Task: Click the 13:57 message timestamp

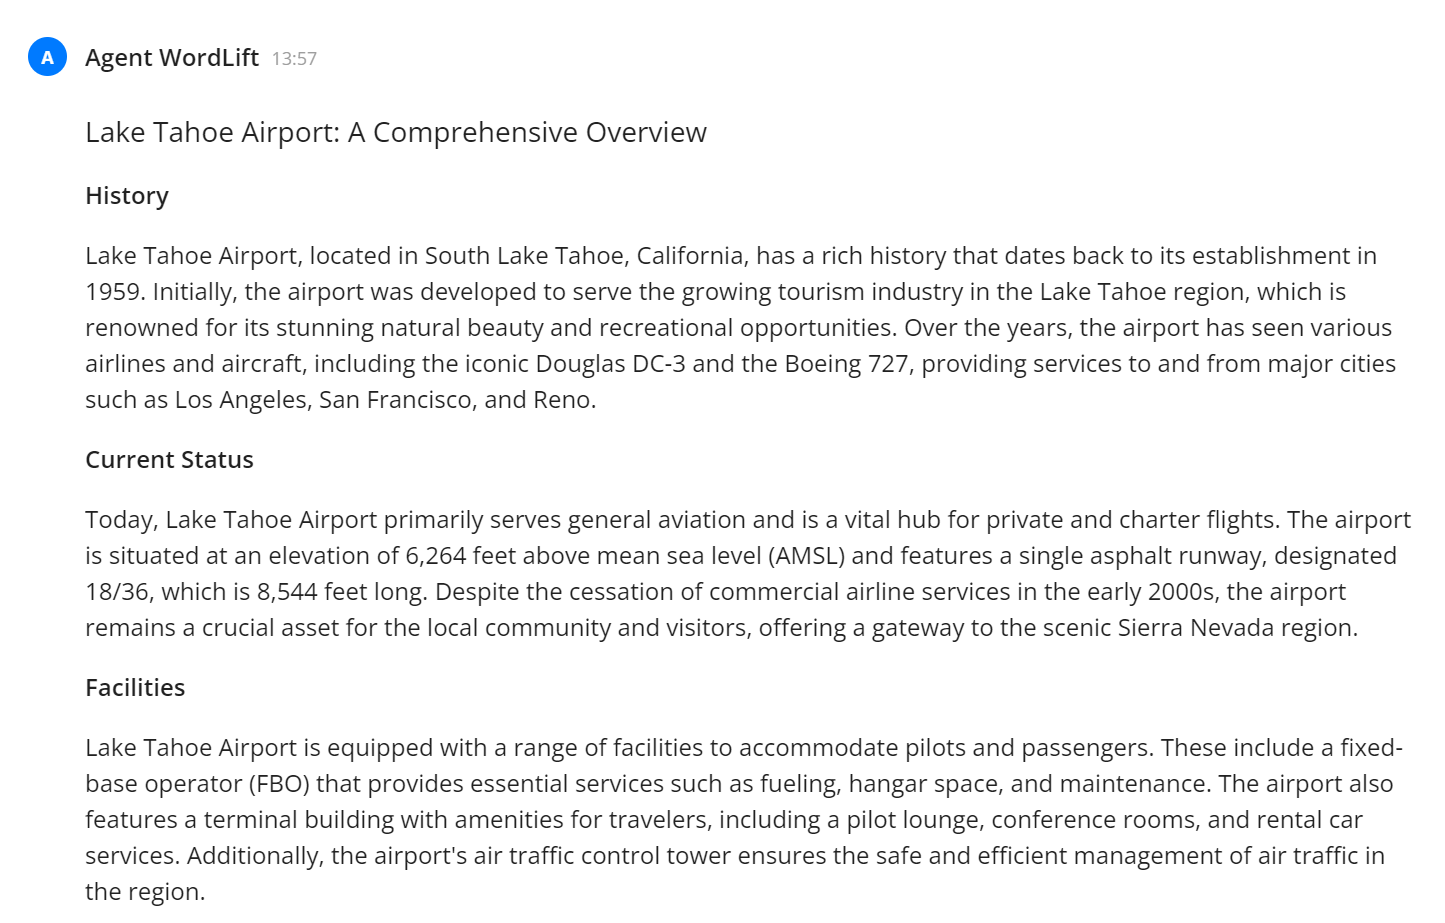Action: pyautogui.click(x=294, y=59)
